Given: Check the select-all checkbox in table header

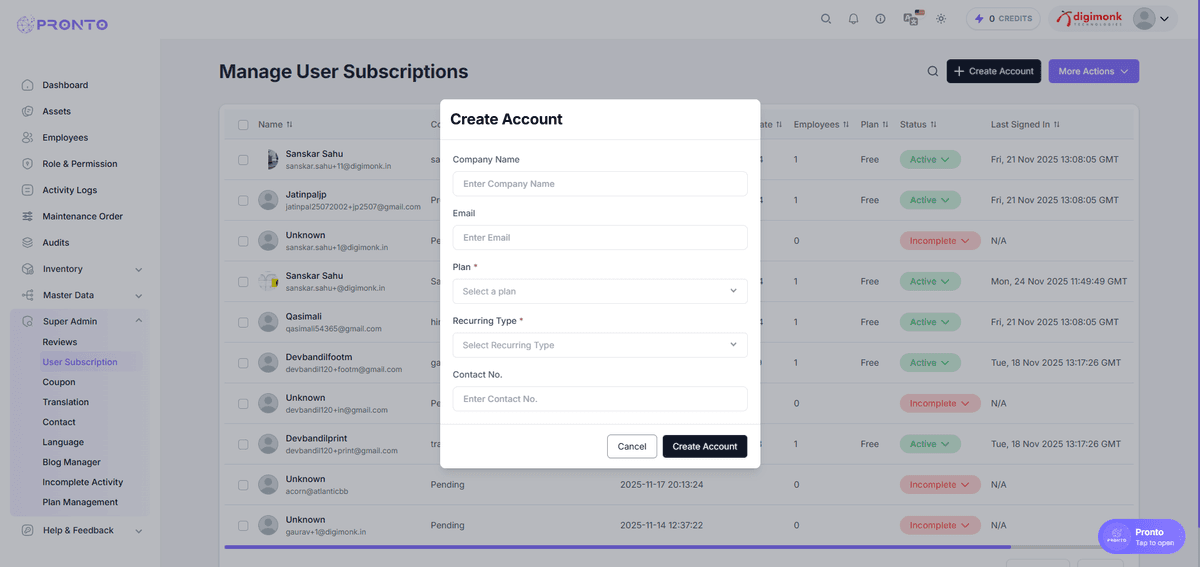Looking at the screenshot, I should [x=243, y=125].
